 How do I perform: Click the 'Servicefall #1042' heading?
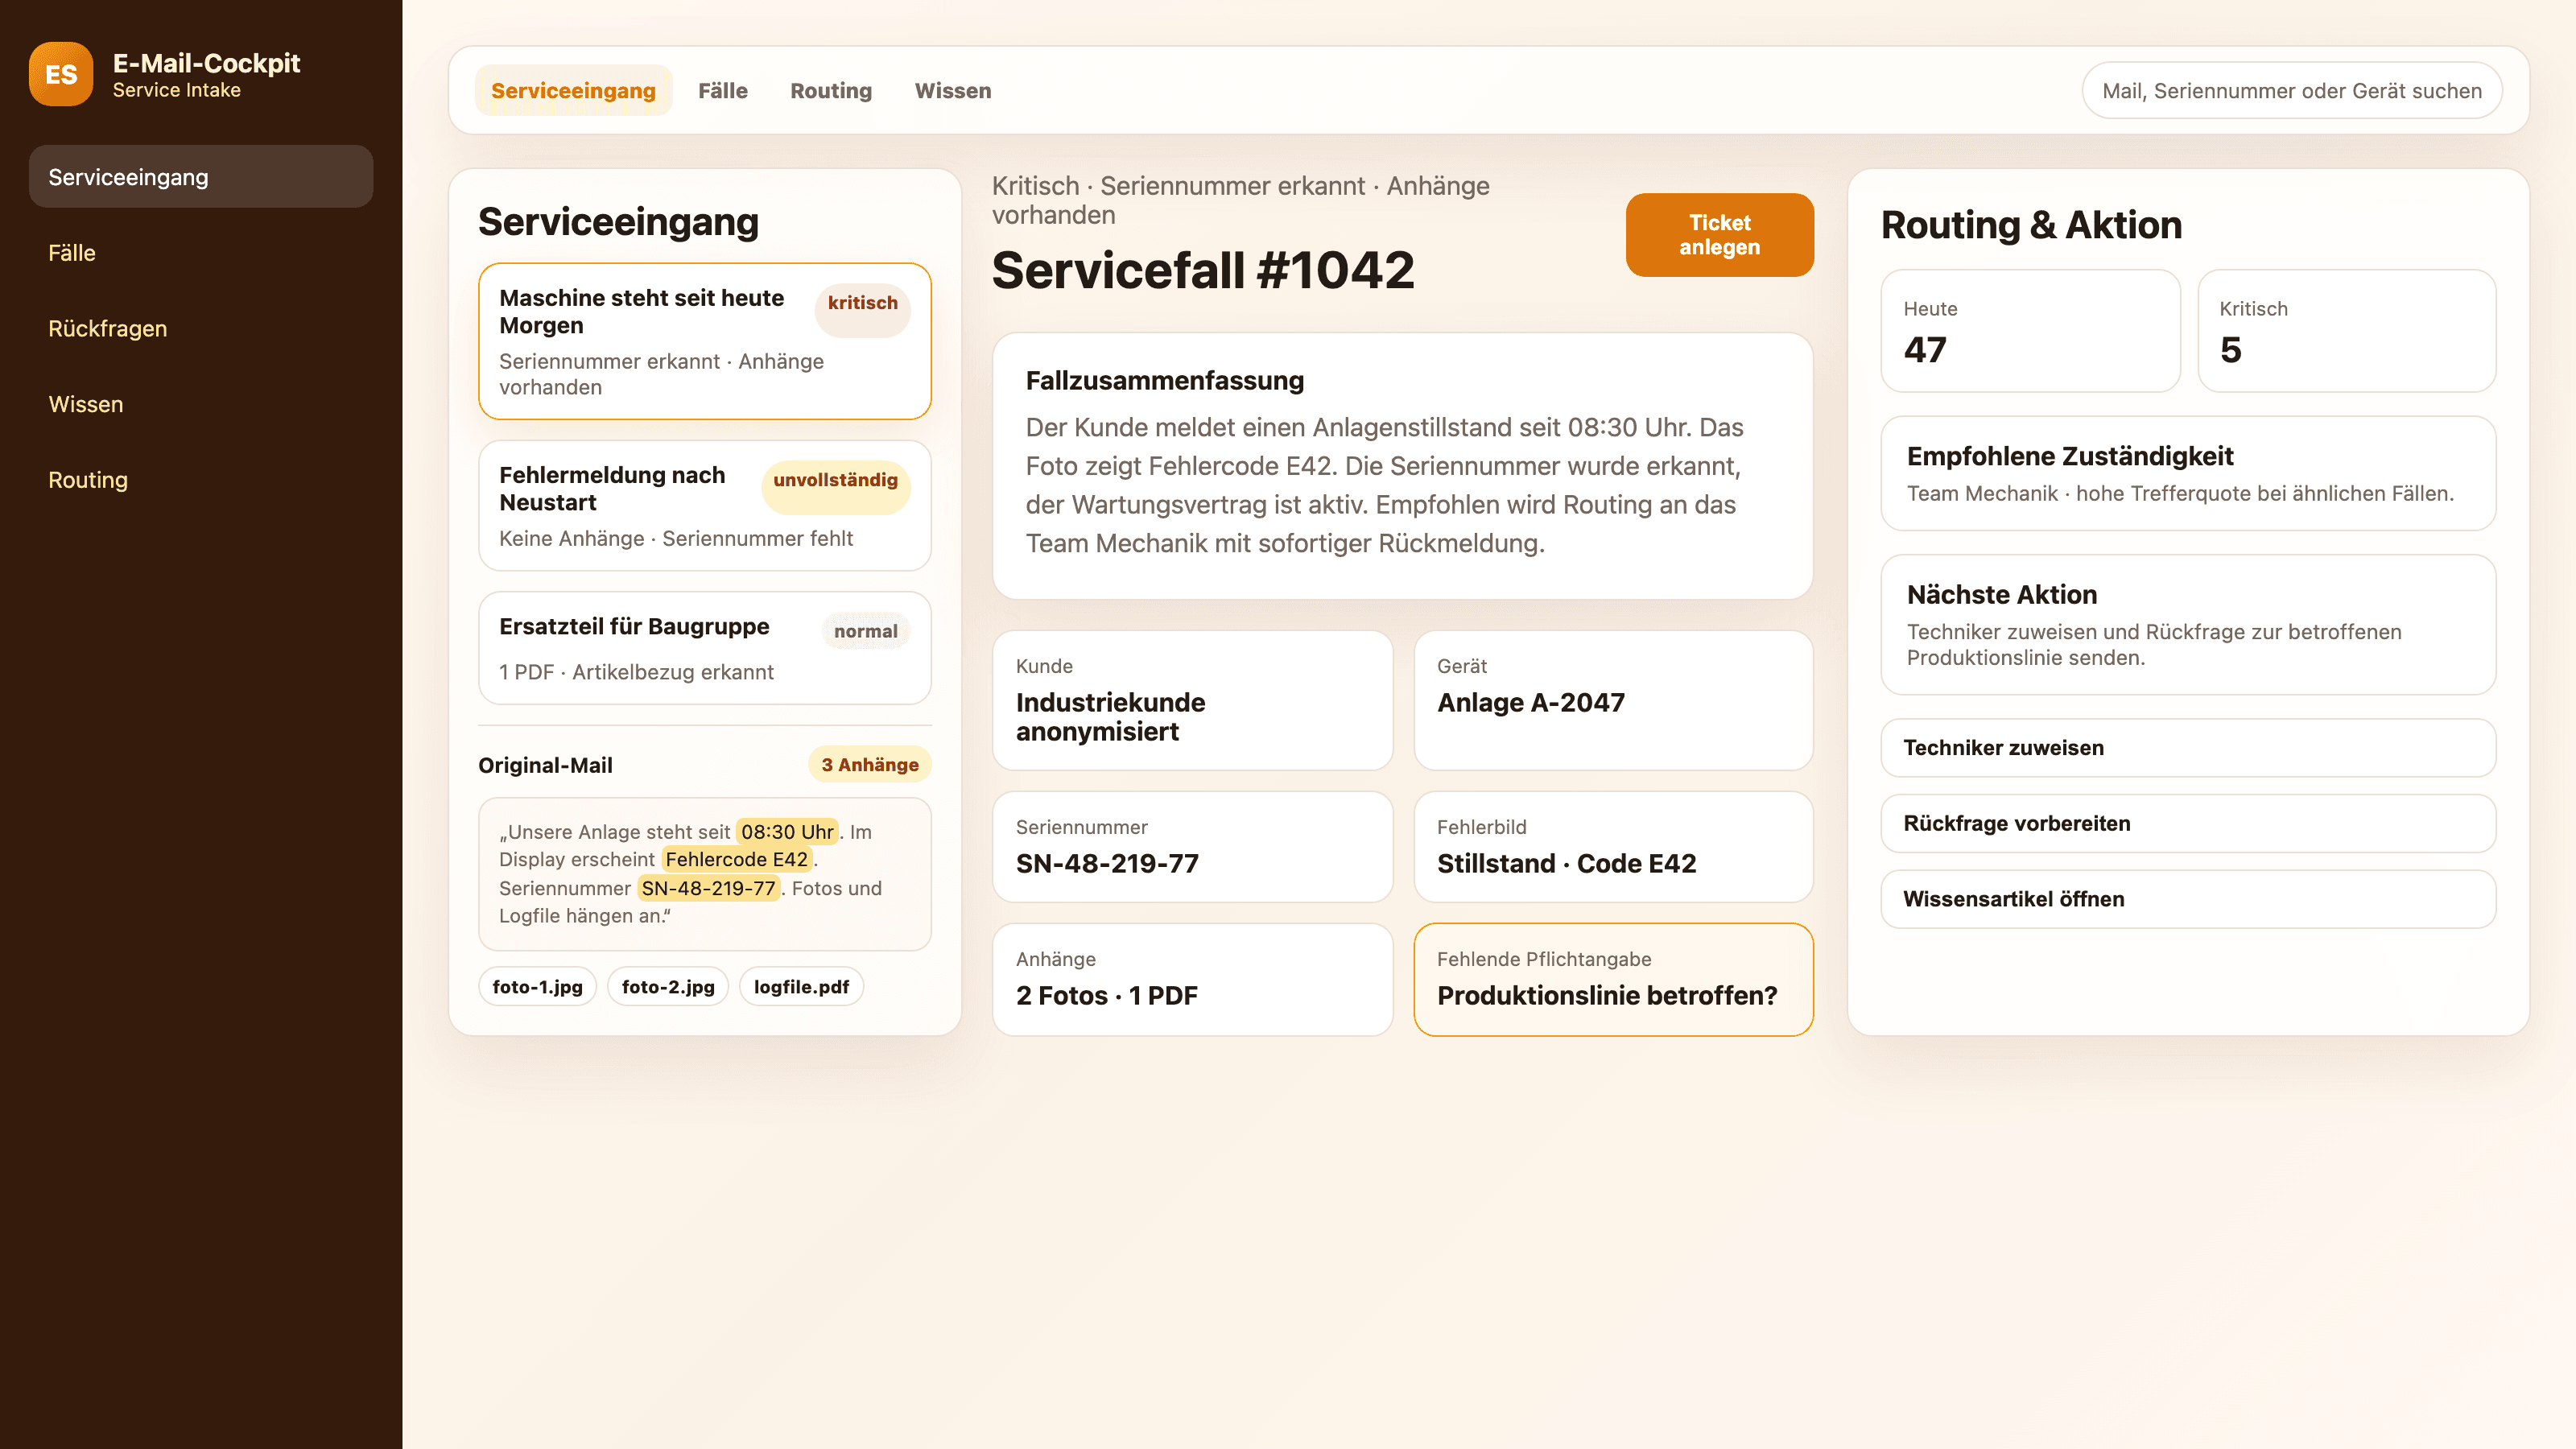click(1203, 271)
